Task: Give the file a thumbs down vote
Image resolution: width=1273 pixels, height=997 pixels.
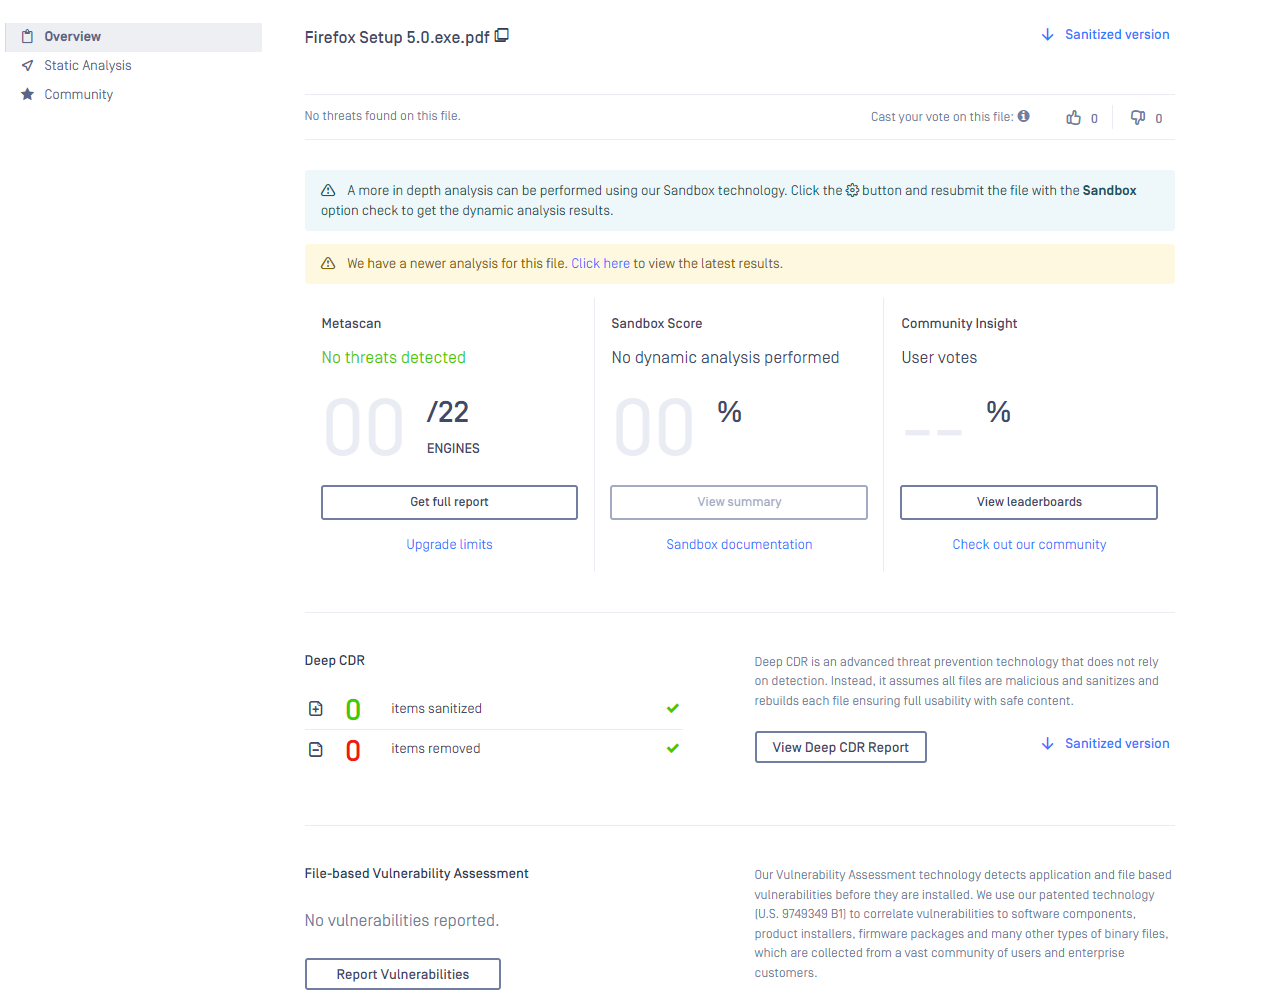Action: click(1138, 117)
